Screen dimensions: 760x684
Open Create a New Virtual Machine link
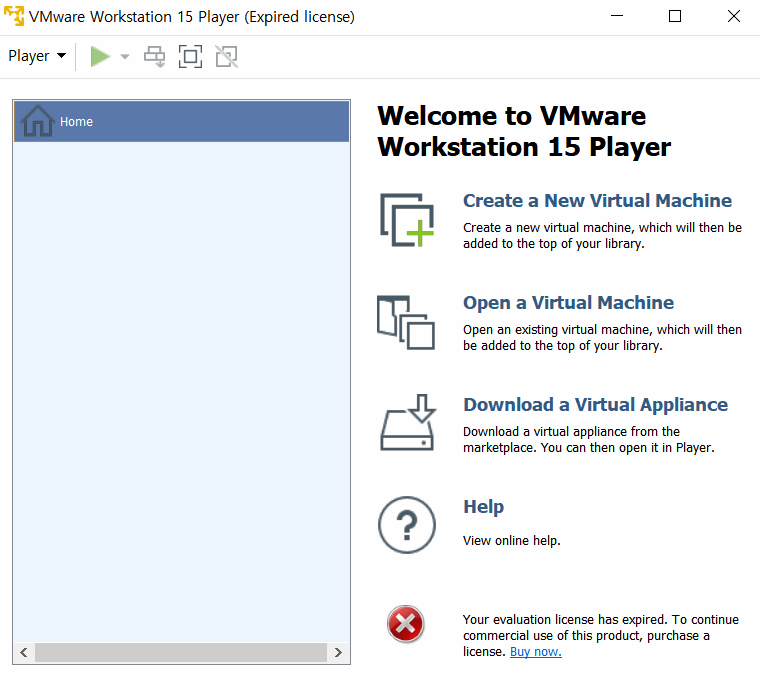click(597, 201)
